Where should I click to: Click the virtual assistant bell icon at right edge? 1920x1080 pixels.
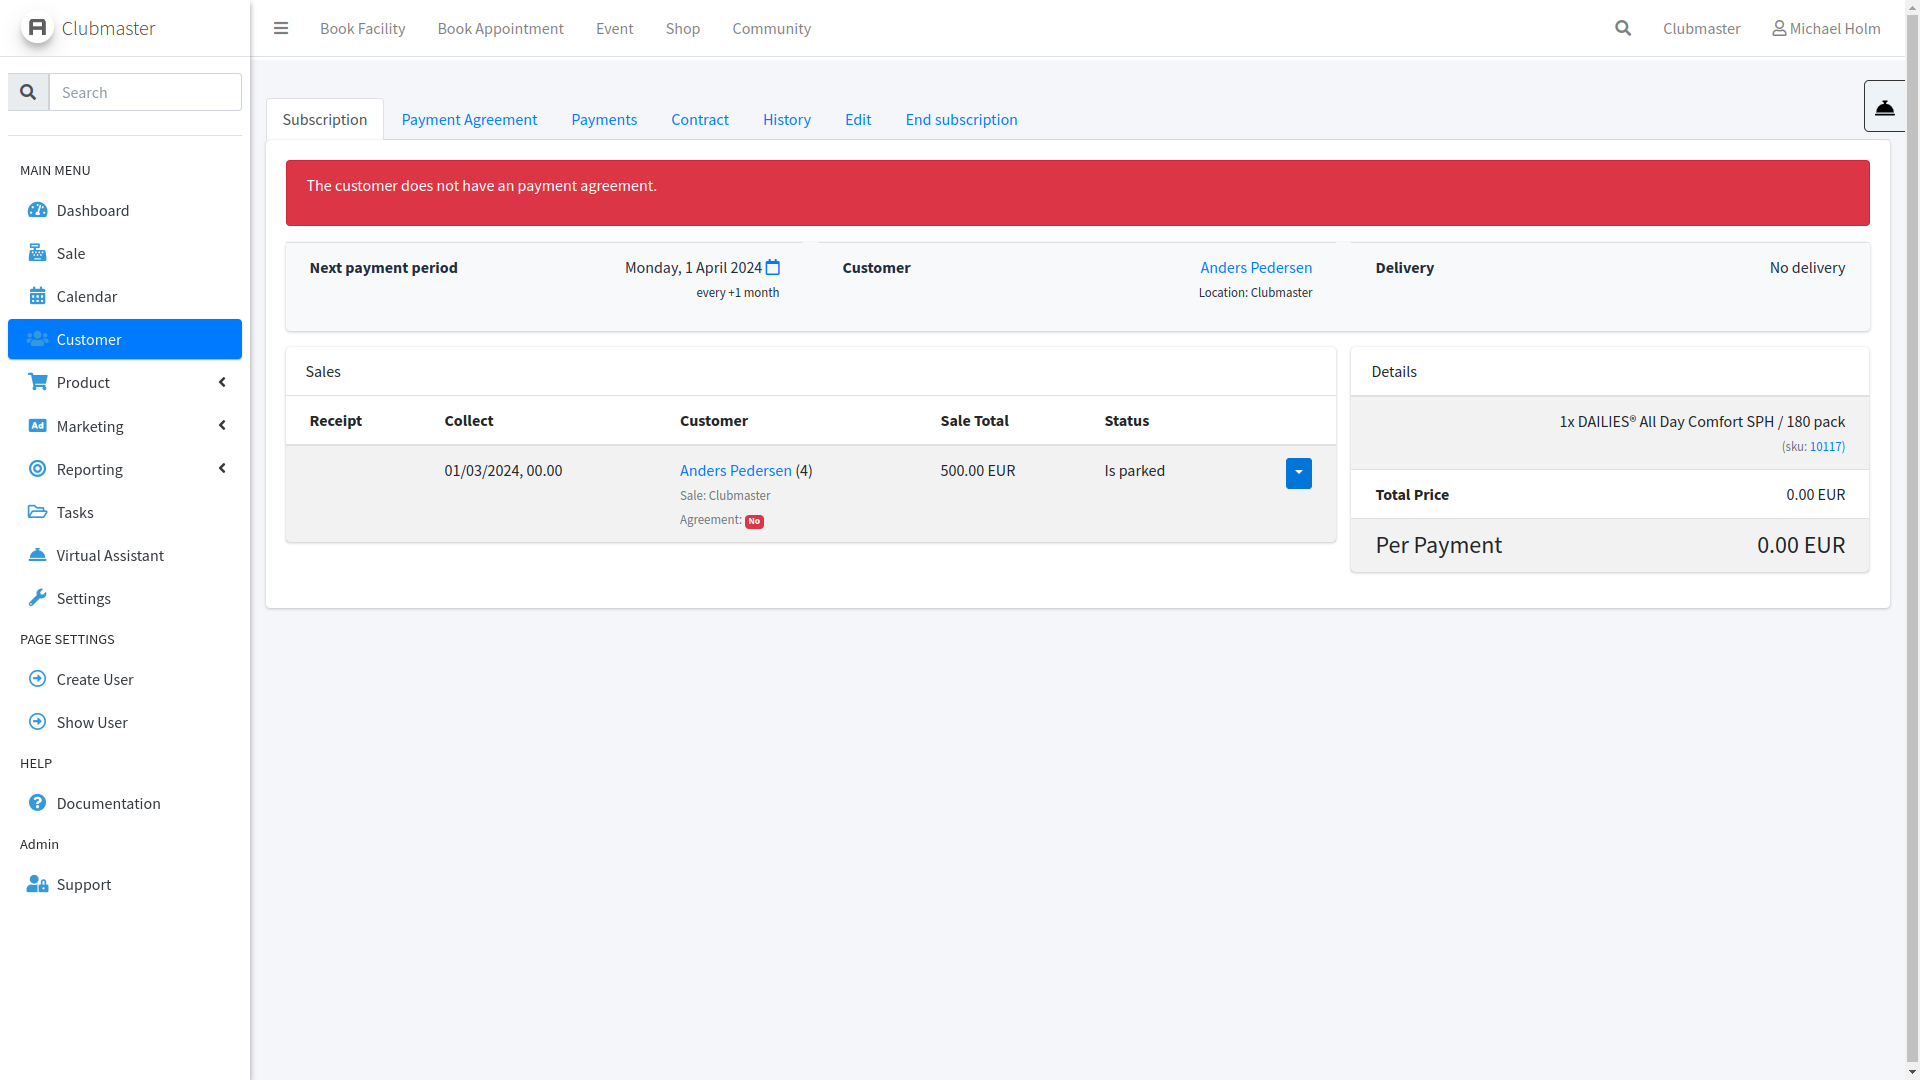point(1884,106)
